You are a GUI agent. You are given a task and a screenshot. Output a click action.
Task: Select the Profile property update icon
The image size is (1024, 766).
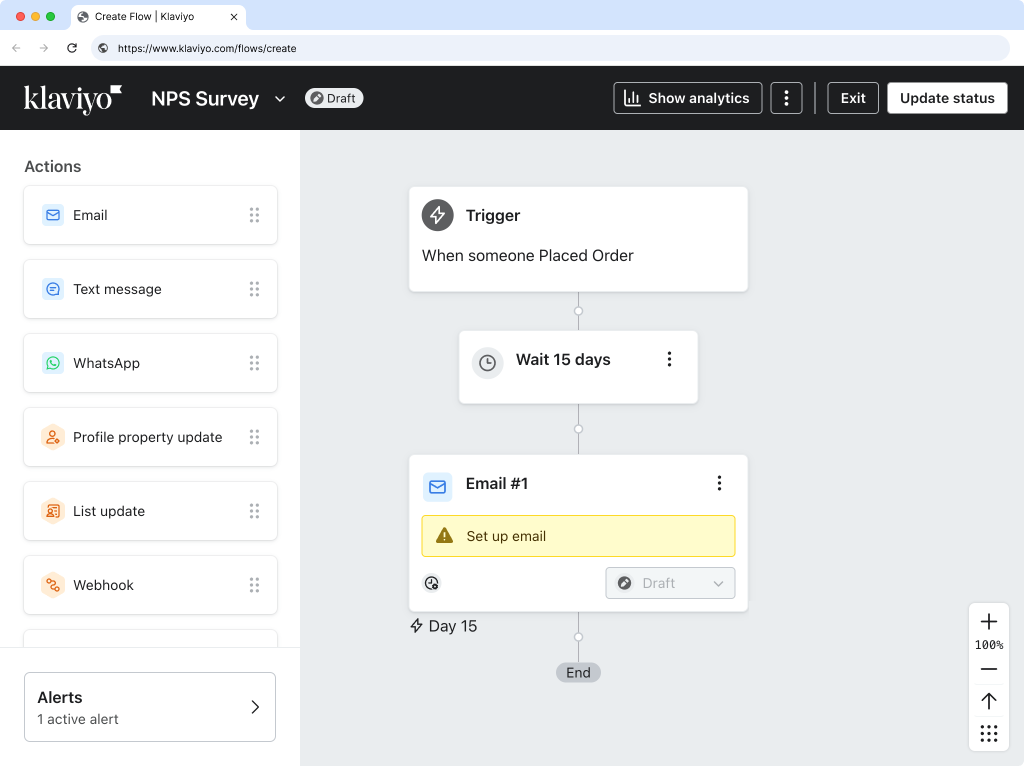tap(52, 437)
